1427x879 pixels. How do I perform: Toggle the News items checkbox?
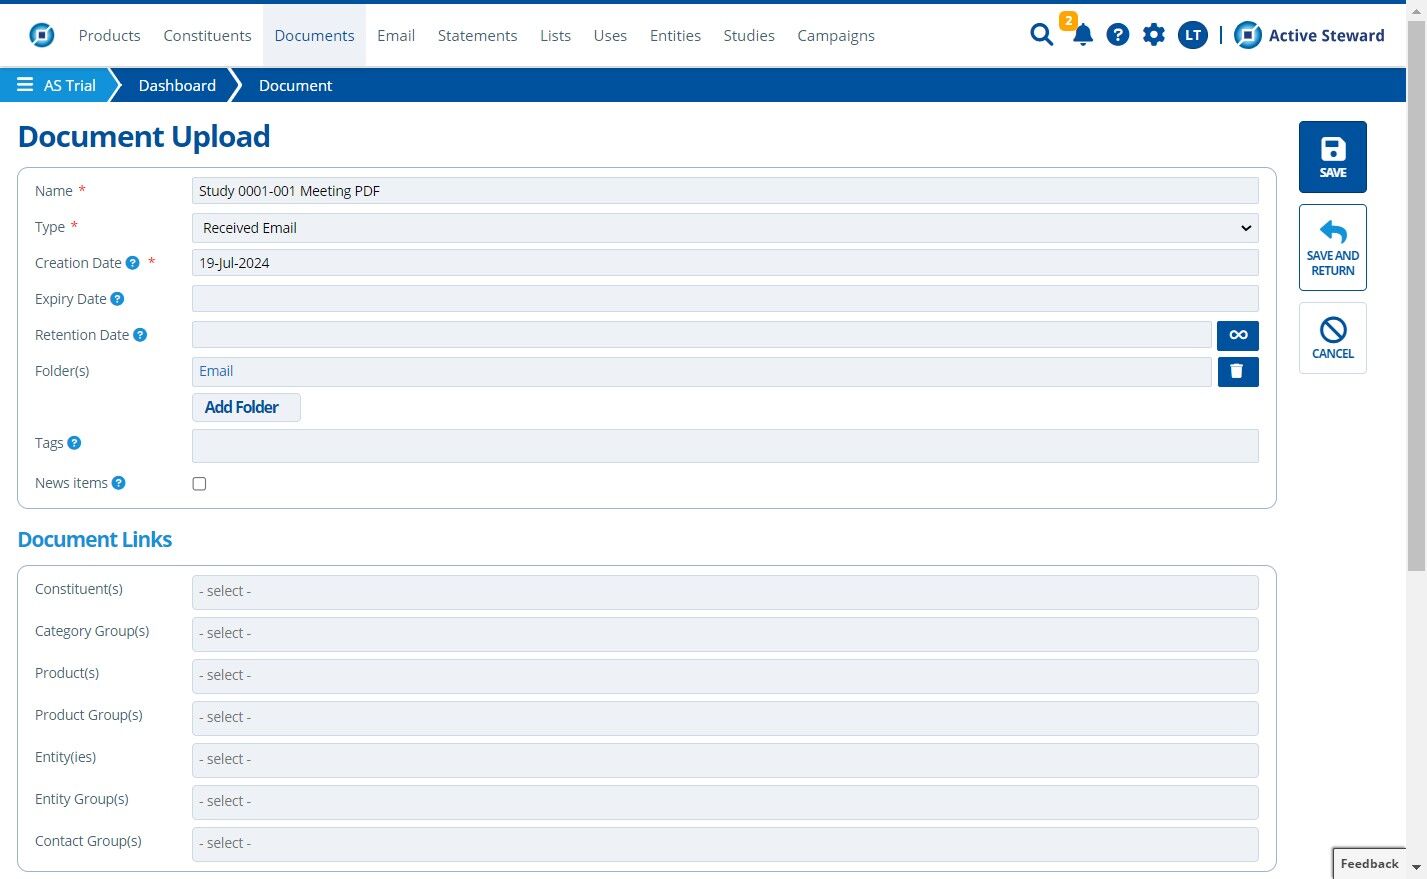tap(199, 484)
